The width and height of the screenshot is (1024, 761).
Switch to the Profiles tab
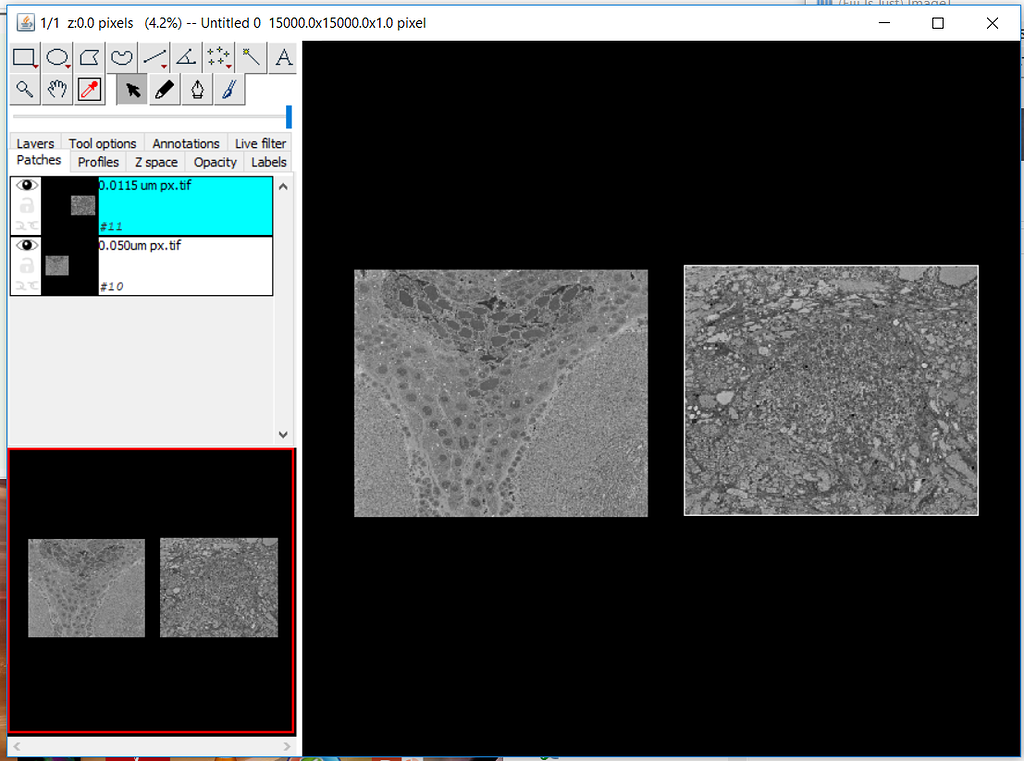coord(97,161)
